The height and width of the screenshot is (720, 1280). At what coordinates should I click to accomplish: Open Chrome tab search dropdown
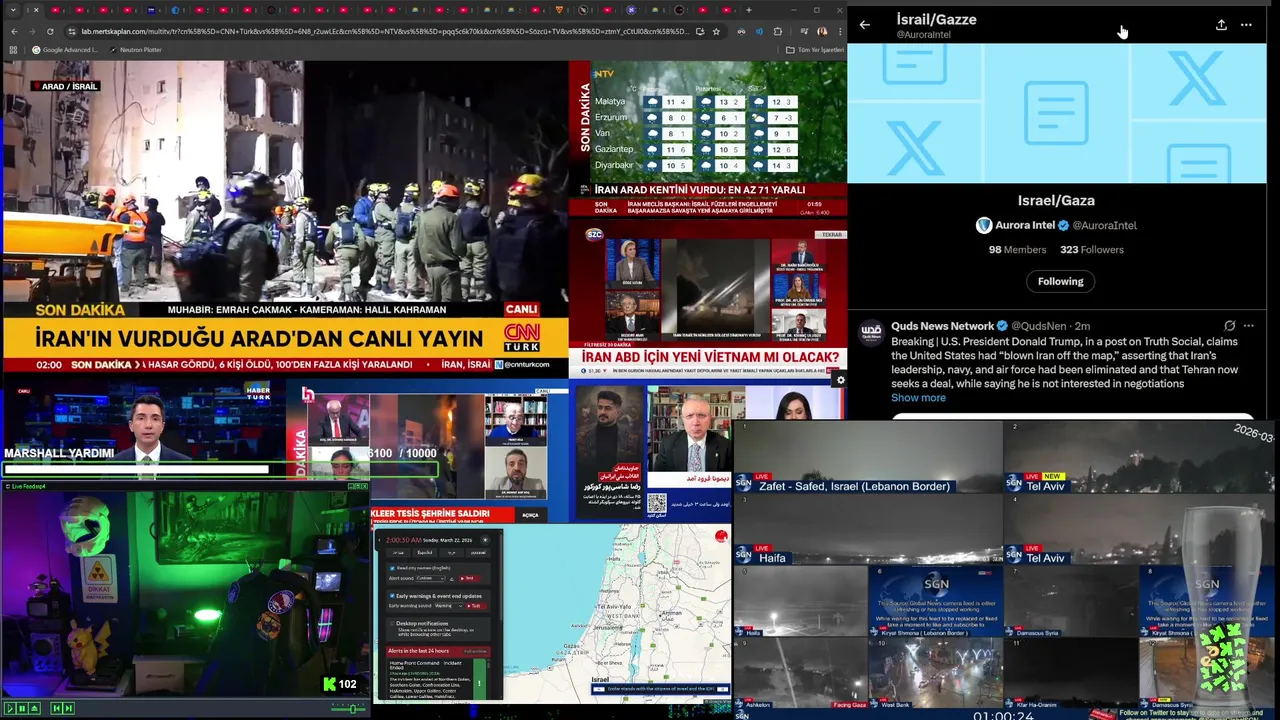(x=12, y=10)
